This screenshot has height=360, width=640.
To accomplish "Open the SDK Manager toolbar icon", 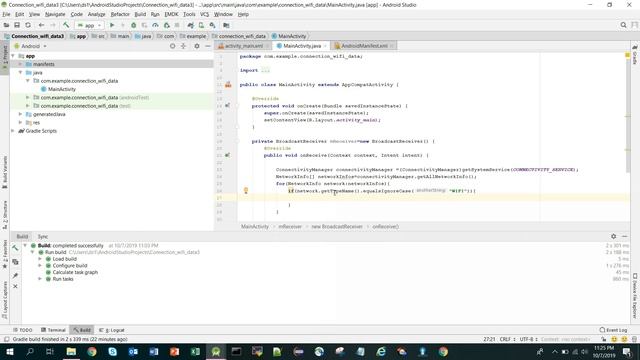I will pyautogui.click(x=212, y=25).
